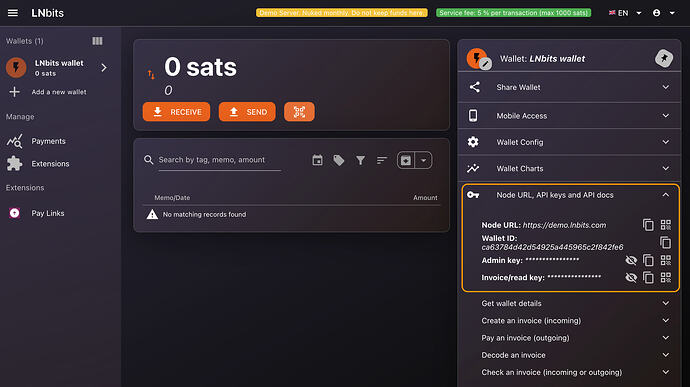Open the QR code scanner button

[299, 112]
